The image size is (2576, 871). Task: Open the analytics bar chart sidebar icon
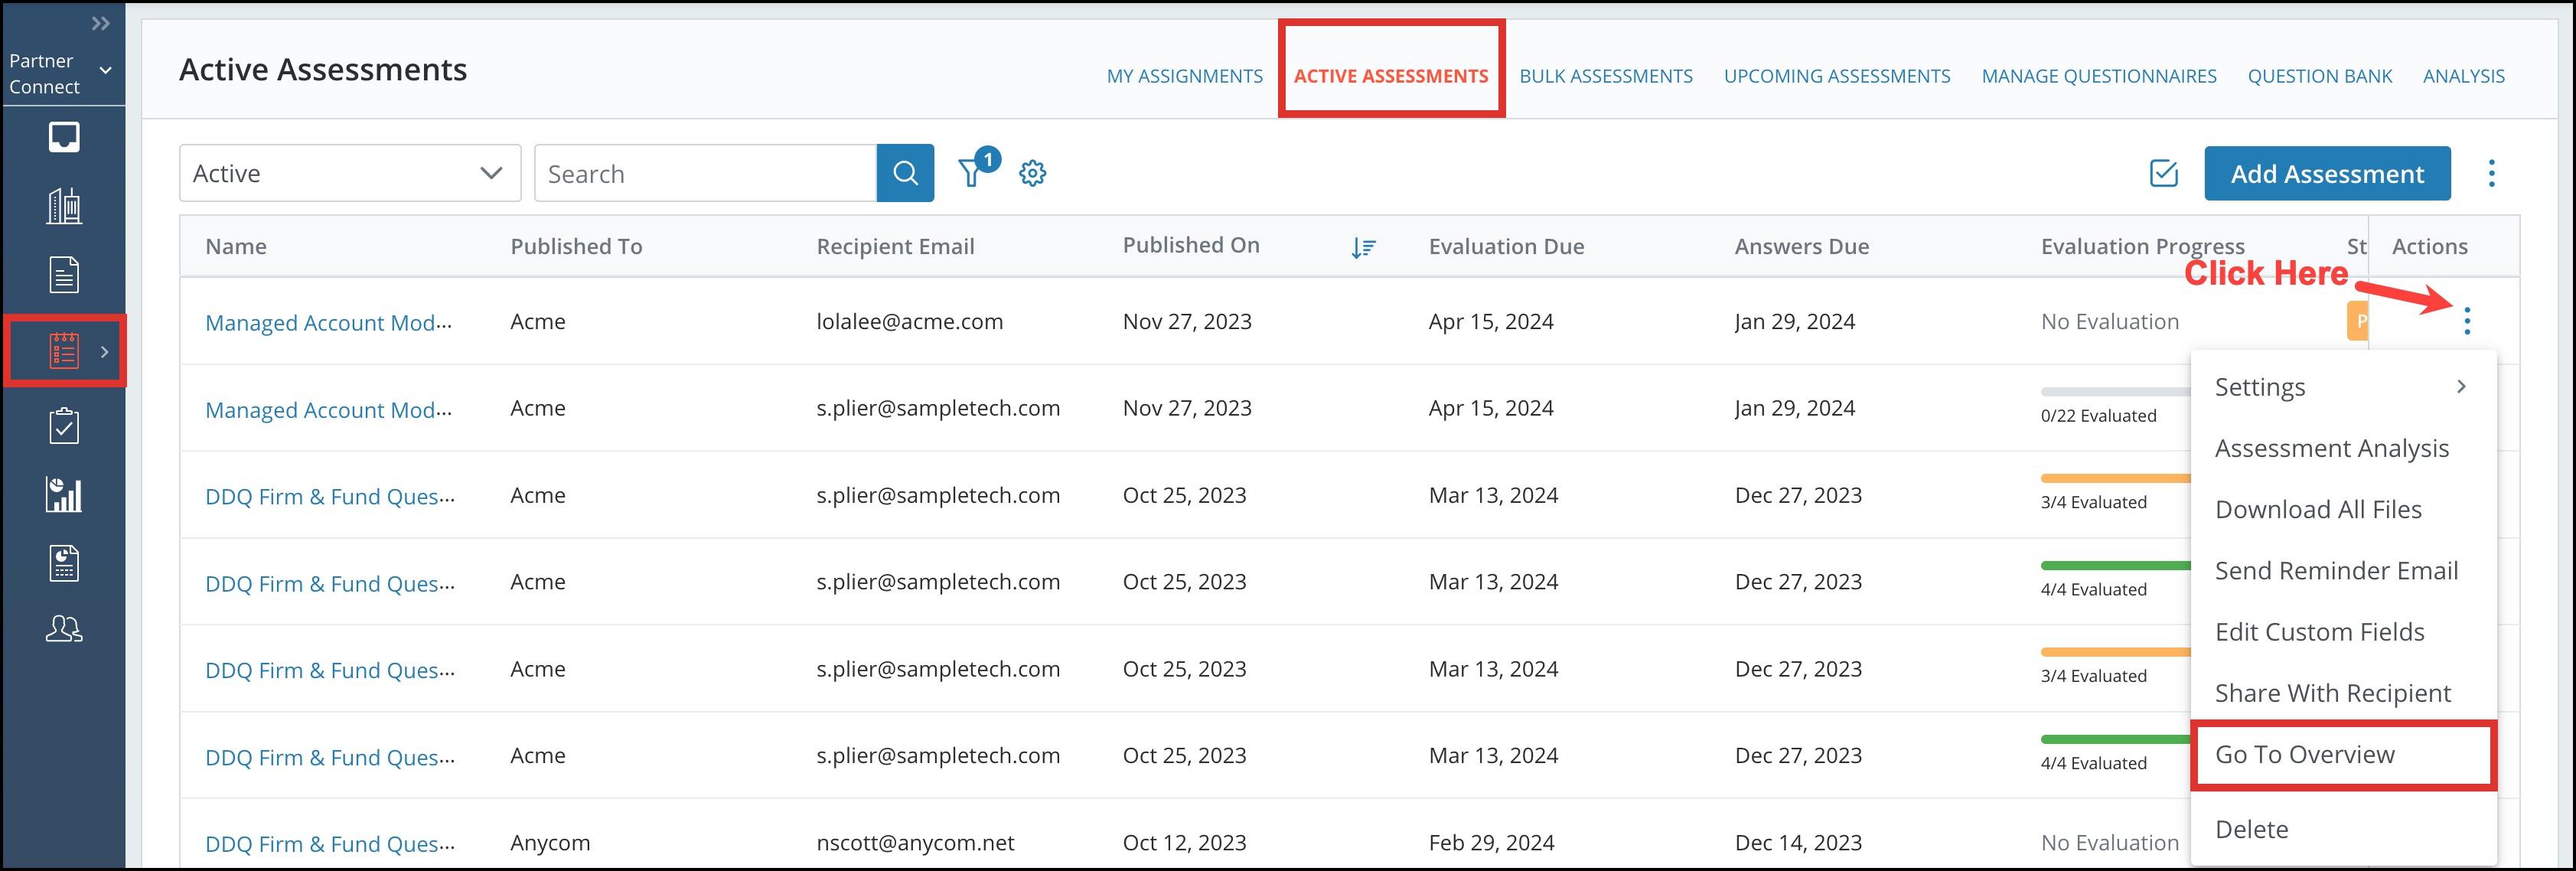[x=64, y=494]
